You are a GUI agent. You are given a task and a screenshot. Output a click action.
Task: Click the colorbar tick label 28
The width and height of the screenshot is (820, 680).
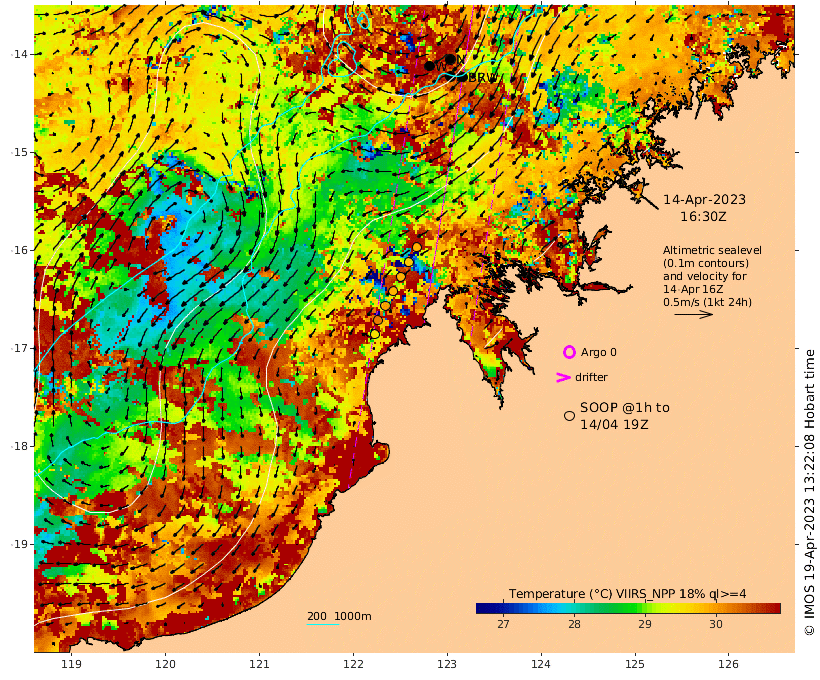coord(574,624)
